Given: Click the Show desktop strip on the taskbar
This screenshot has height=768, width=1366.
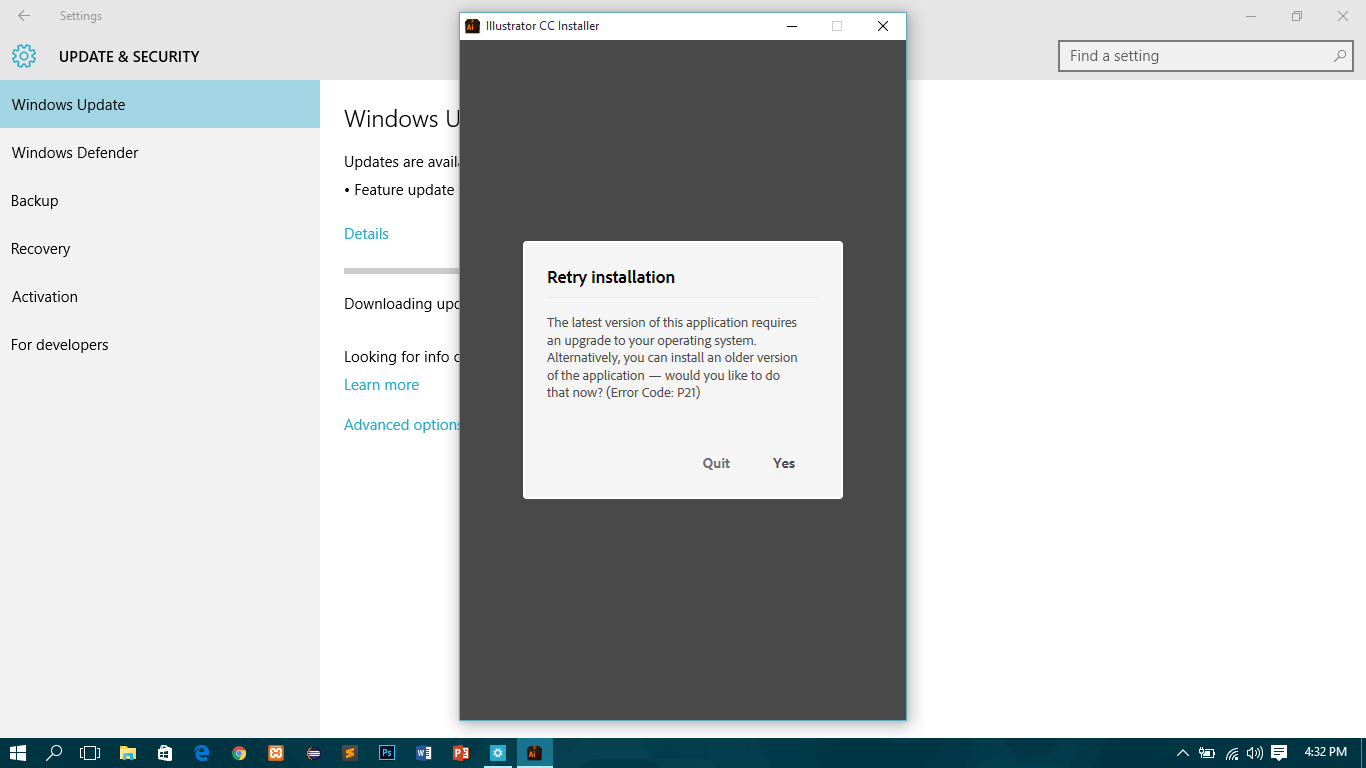Looking at the screenshot, I should pos(1363,753).
